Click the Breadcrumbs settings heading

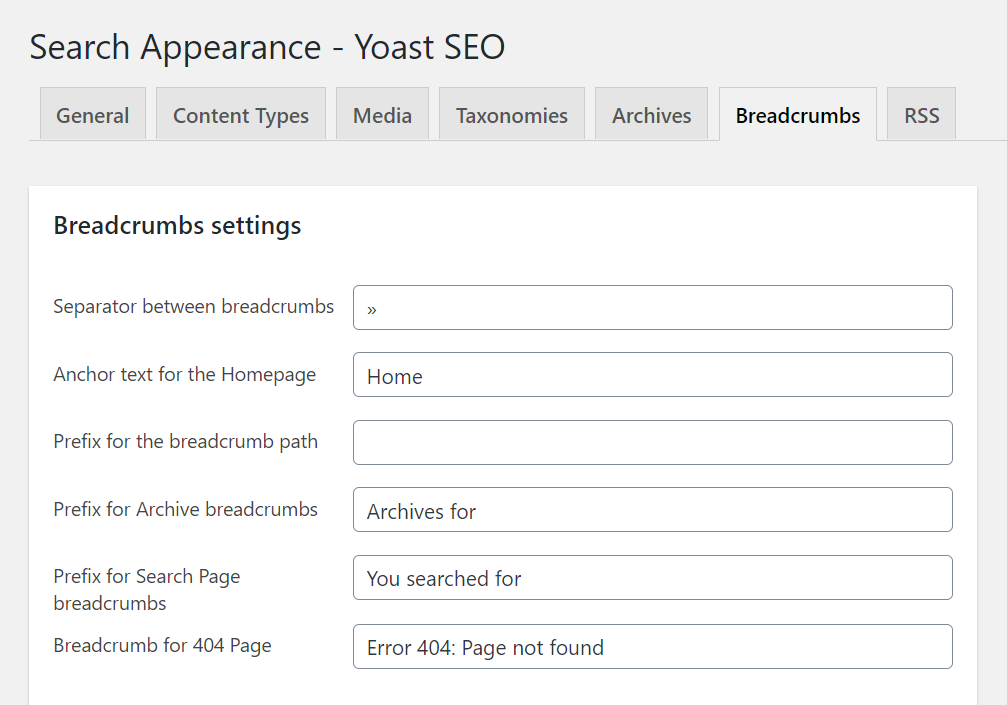(x=177, y=225)
